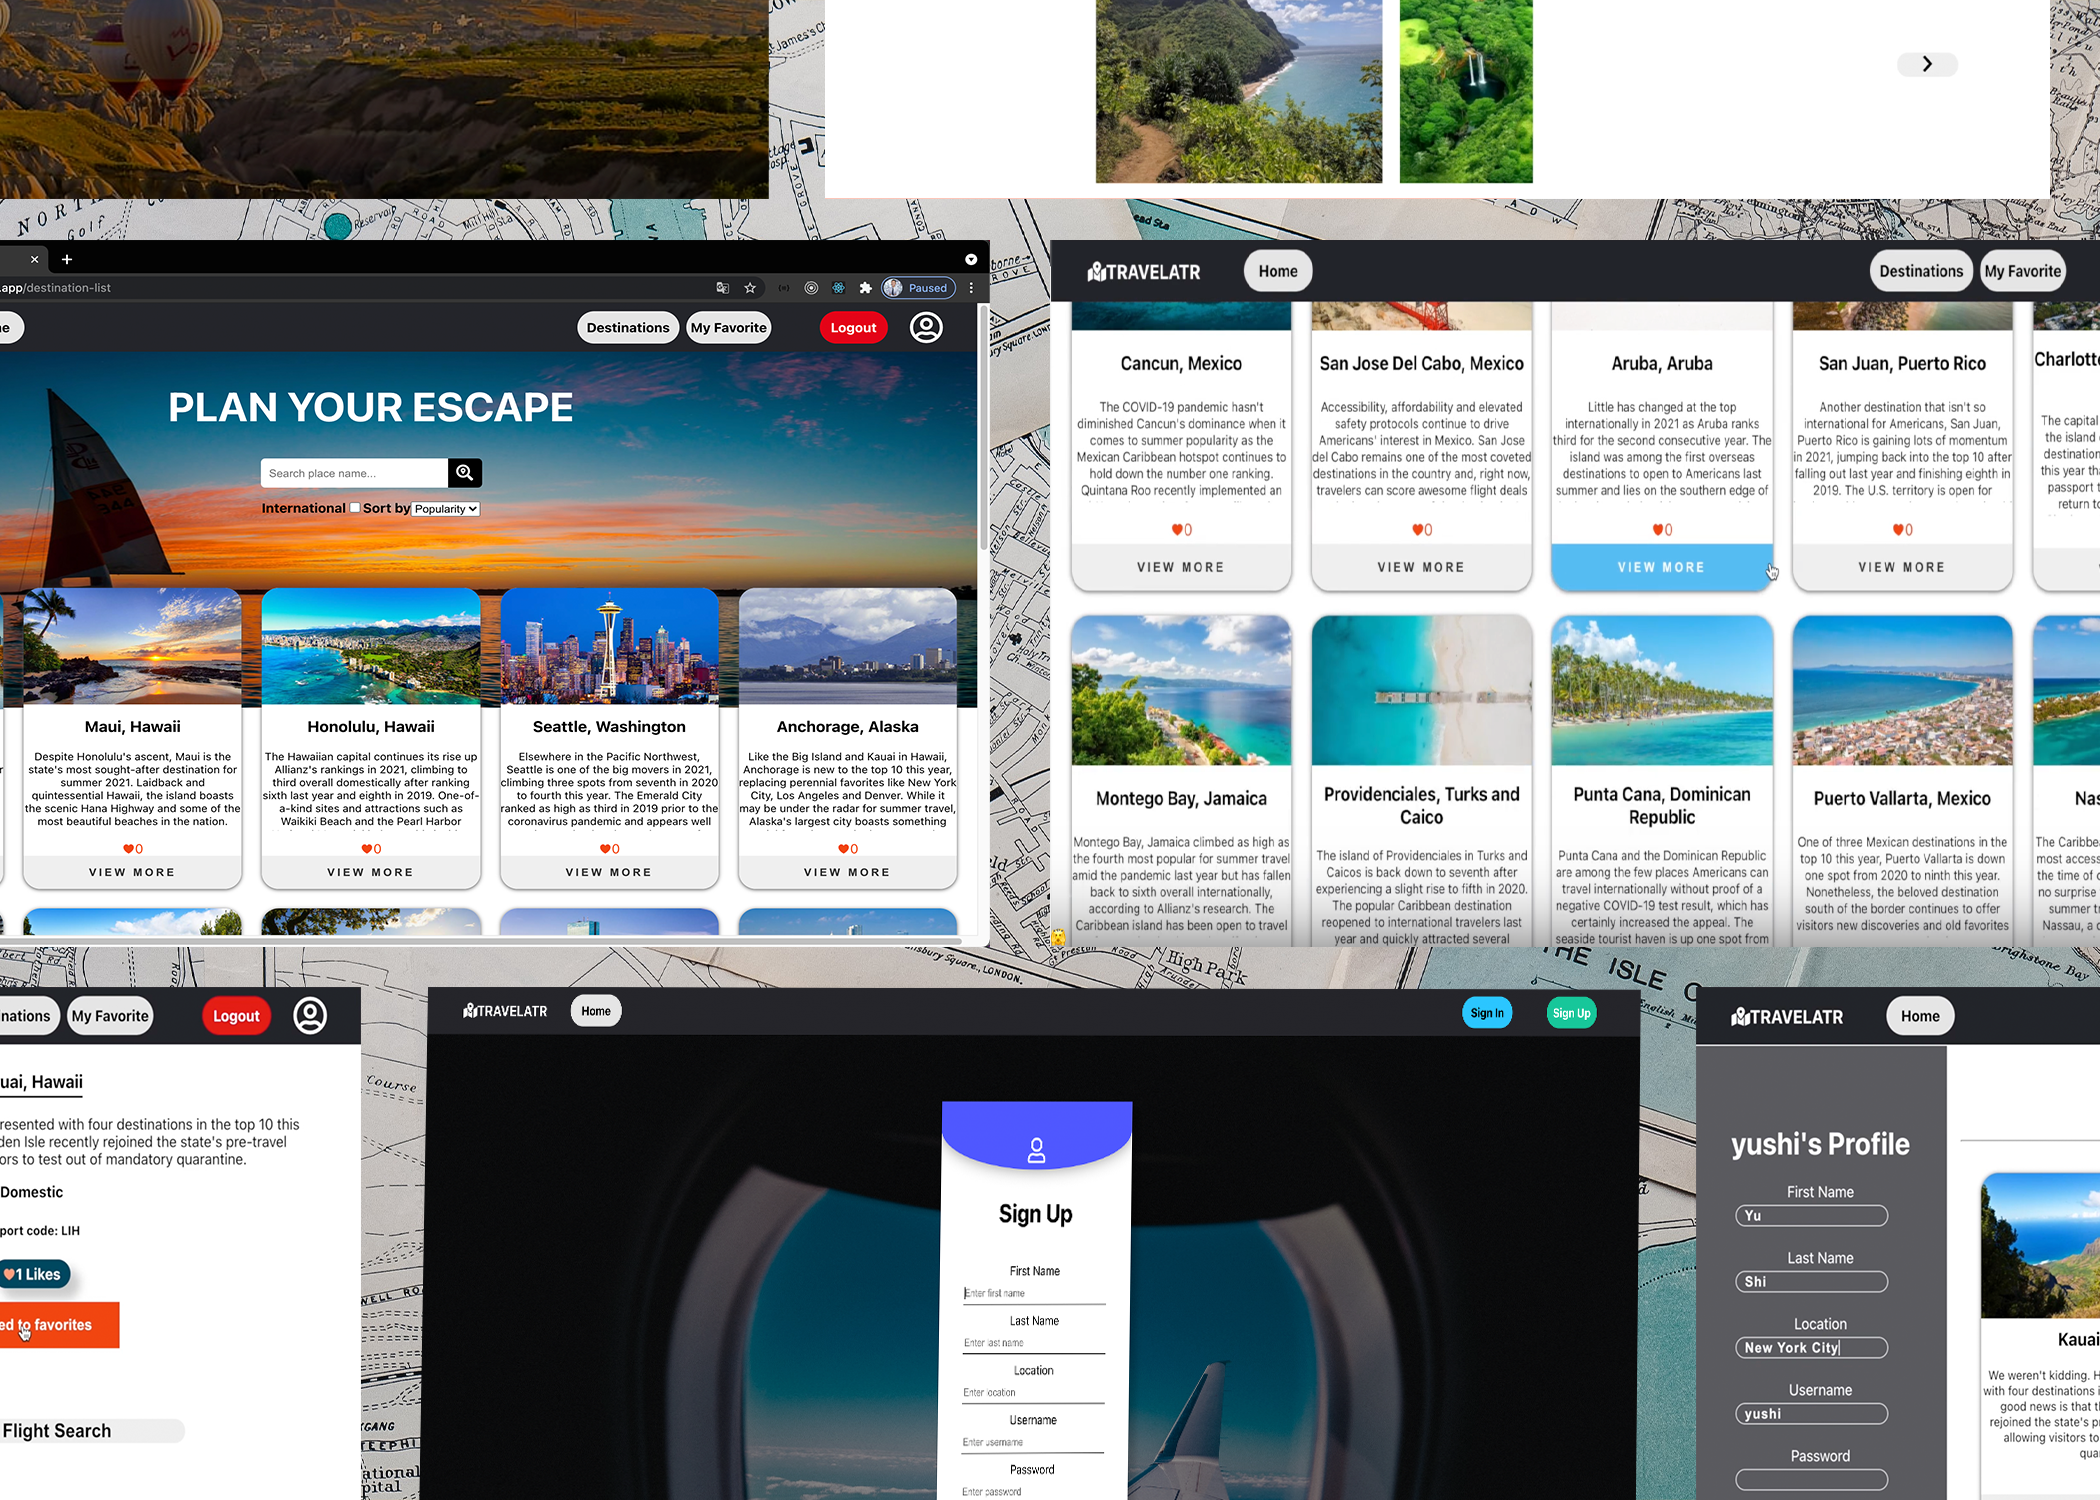2100x1500 pixels.
Task: Click the Seattle skyline thumbnail image
Action: (x=609, y=647)
